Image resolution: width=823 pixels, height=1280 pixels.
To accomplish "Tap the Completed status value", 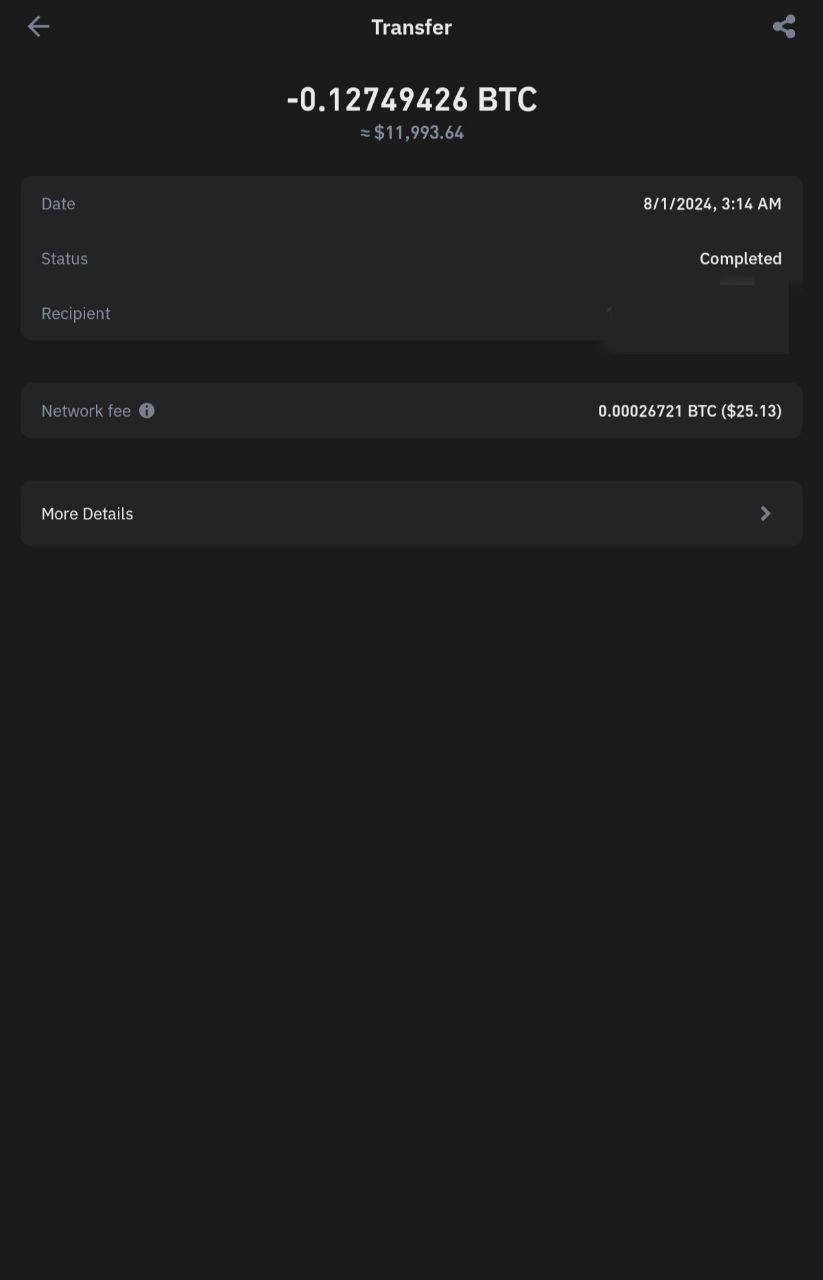I will pos(740,258).
